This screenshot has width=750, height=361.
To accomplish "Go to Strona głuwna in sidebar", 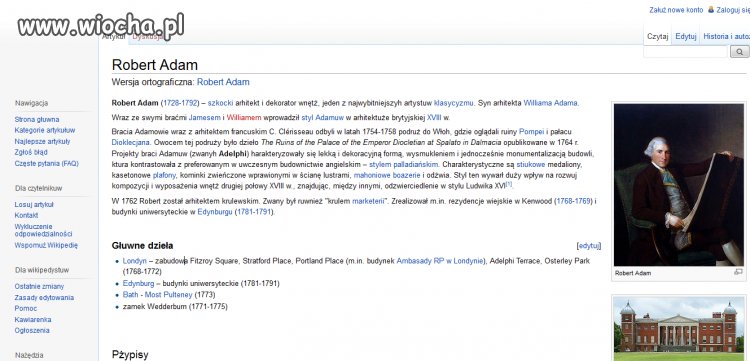I will pyautogui.click(x=37, y=120).
